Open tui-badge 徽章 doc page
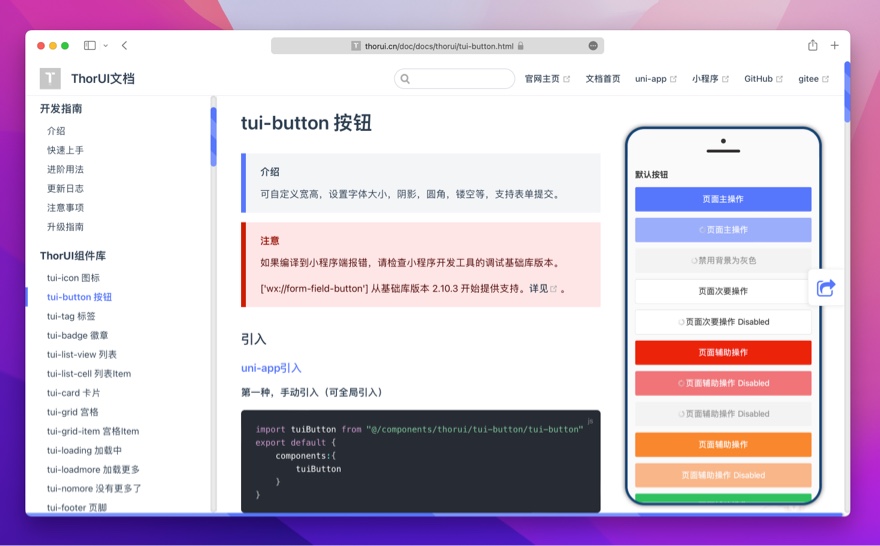 [x=77, y=335]
